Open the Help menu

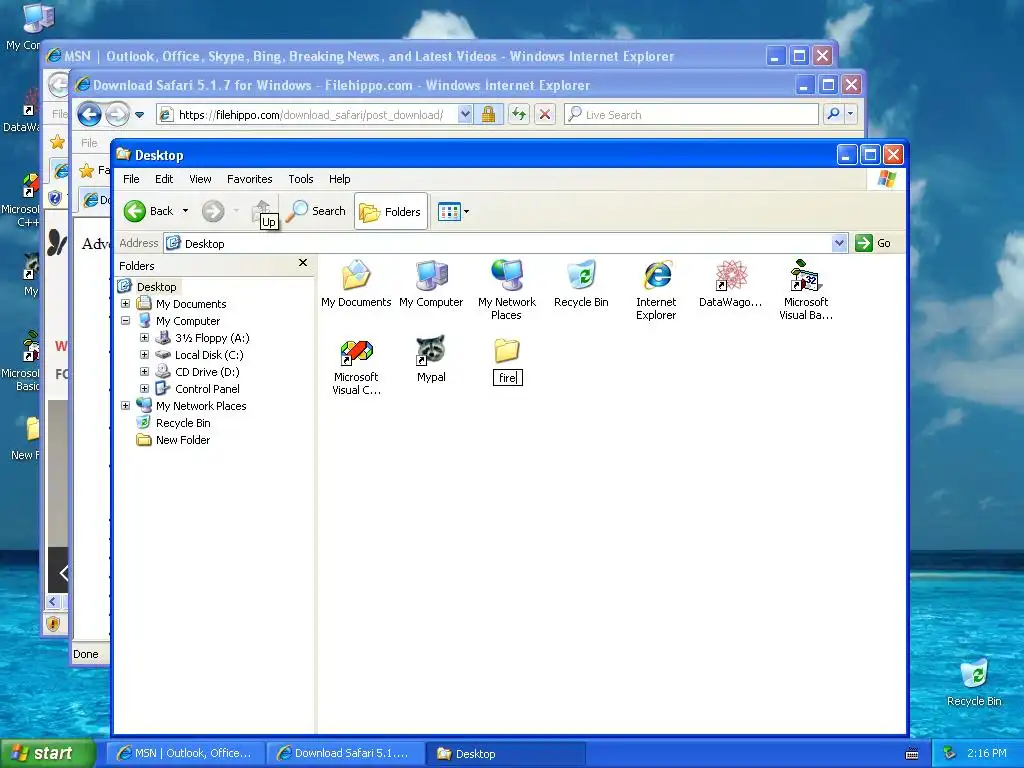click(340, 179)
